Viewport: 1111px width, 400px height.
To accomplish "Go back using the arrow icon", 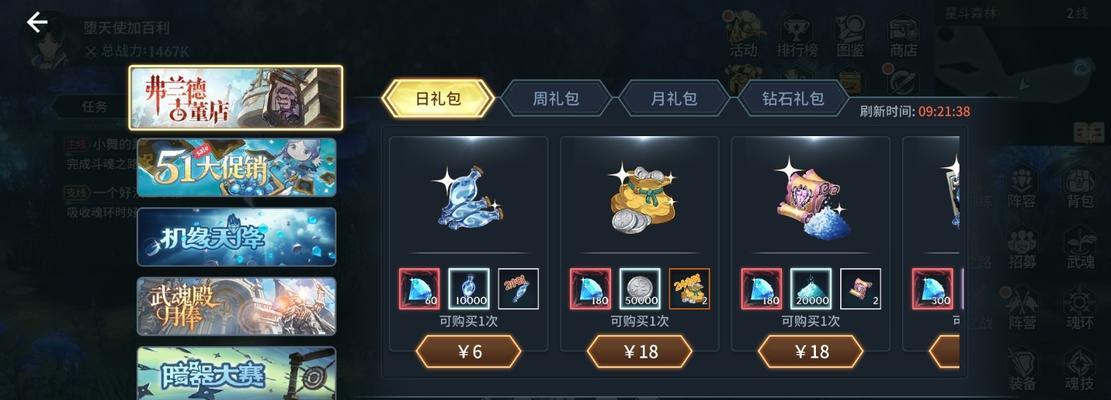I will (x=37, y=23).
